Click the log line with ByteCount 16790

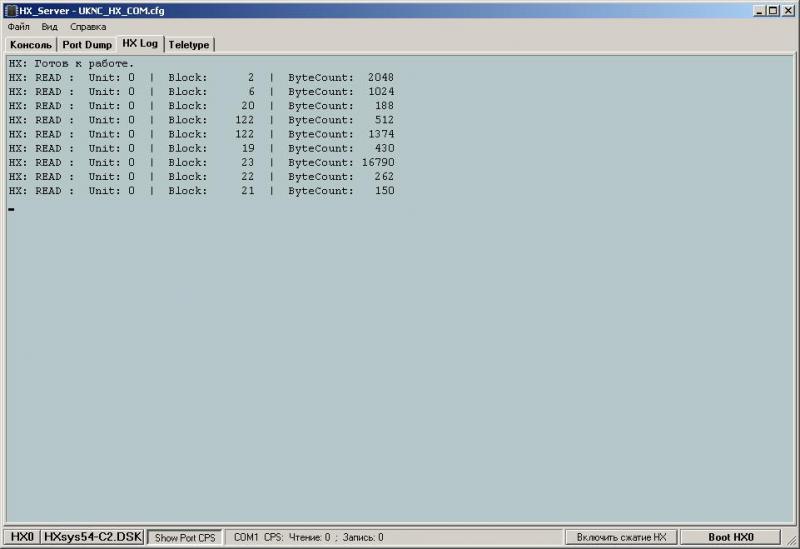[x=200, y=162]
